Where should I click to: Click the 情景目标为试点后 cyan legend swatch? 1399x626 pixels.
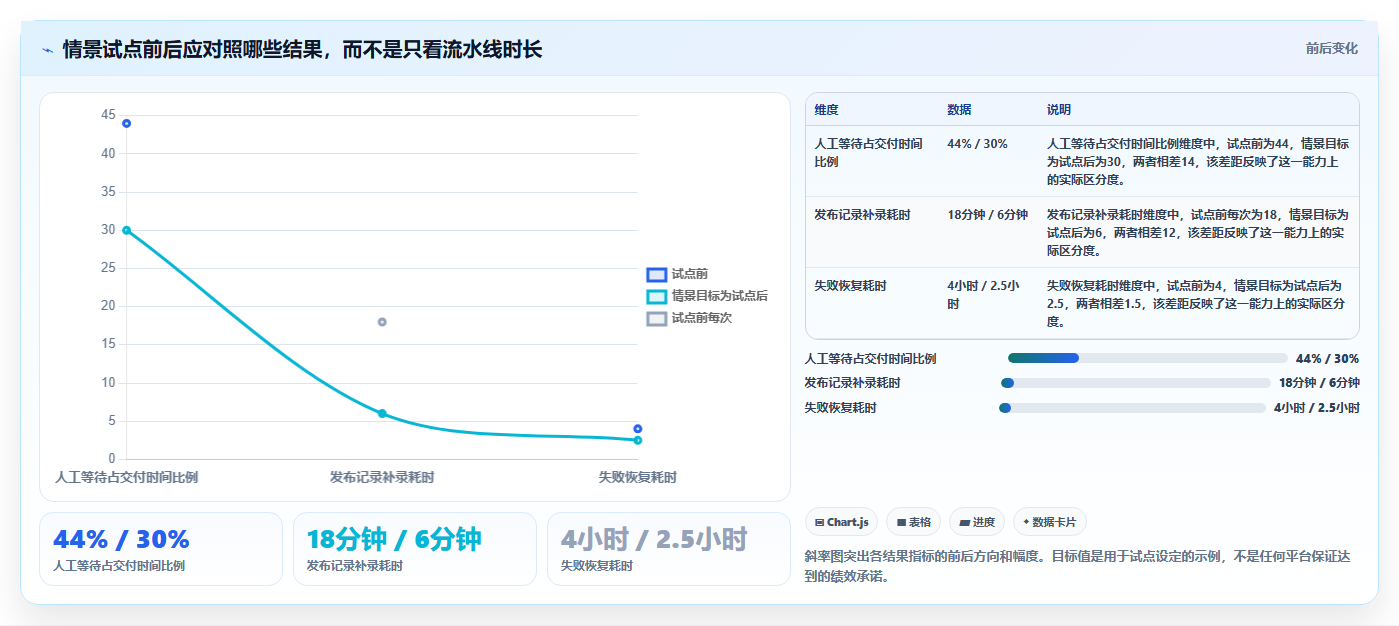coord(656,296)
